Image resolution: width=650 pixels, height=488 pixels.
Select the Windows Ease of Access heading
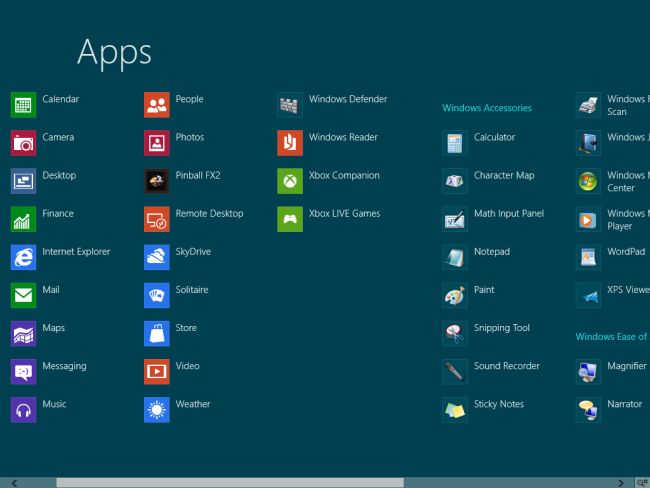pyautogui.click(x=612, y=337)
